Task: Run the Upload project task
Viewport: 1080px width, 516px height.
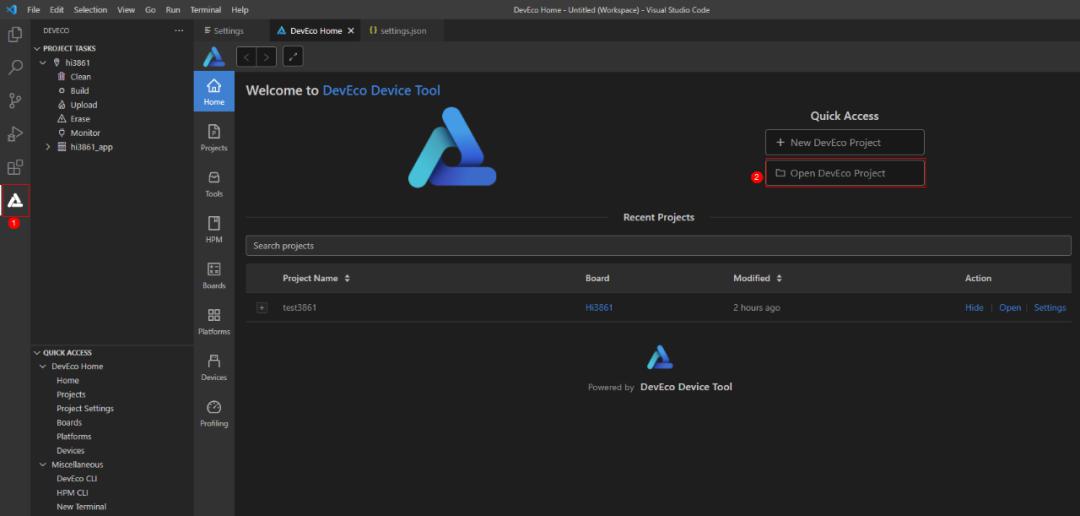Action: [83, 105]
